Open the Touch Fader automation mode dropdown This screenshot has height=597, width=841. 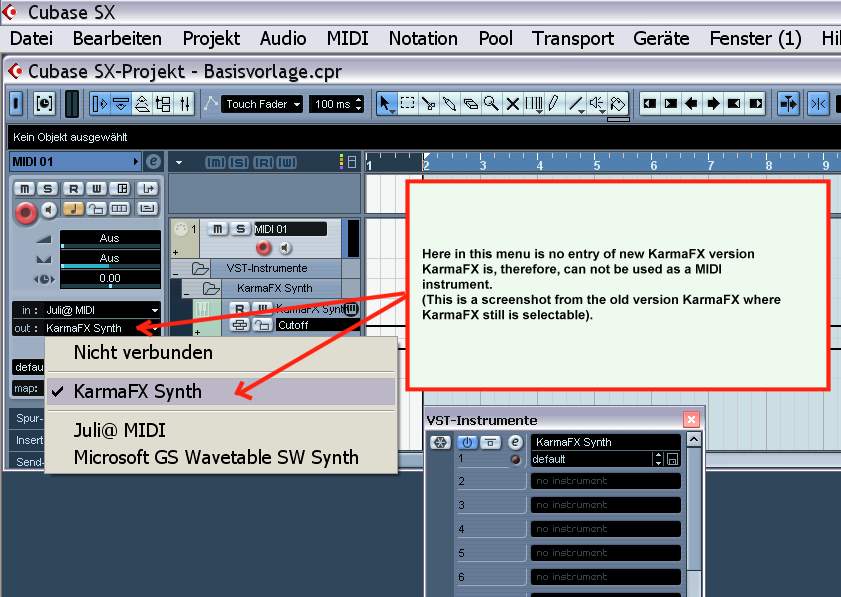[262, 104]
